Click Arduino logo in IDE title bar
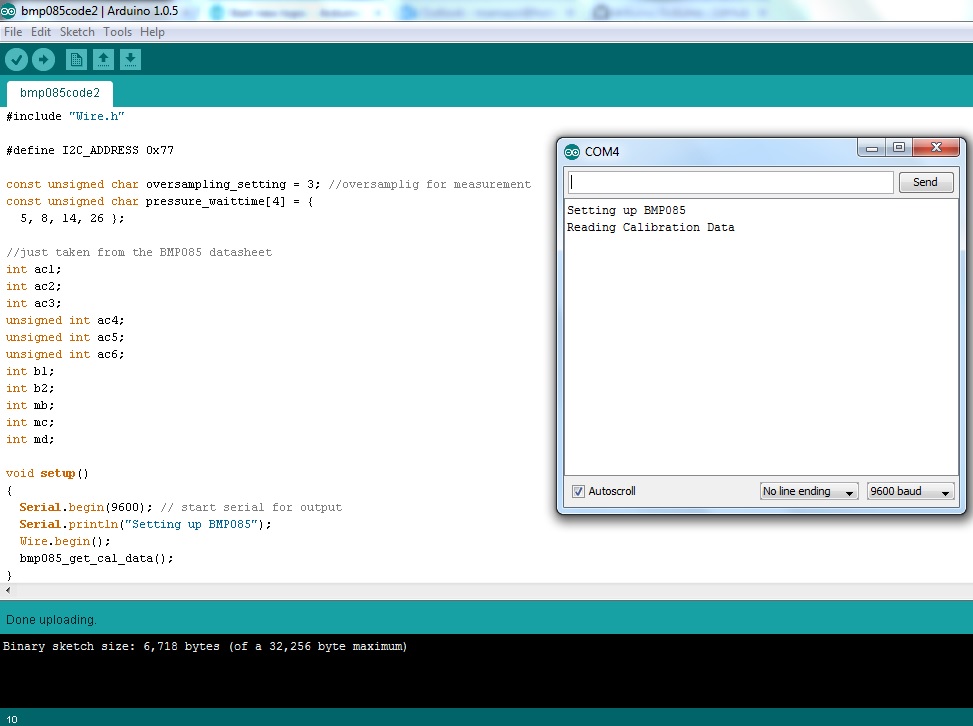Screen dimensions: 973x726 [8, 11]
